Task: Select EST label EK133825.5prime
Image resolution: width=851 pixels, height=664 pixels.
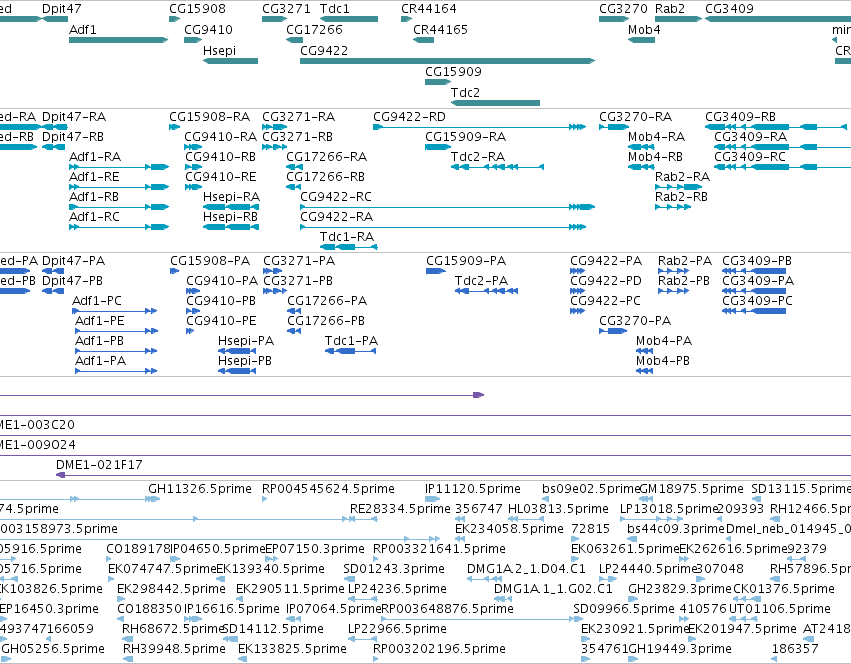Action: click(292, 649)
